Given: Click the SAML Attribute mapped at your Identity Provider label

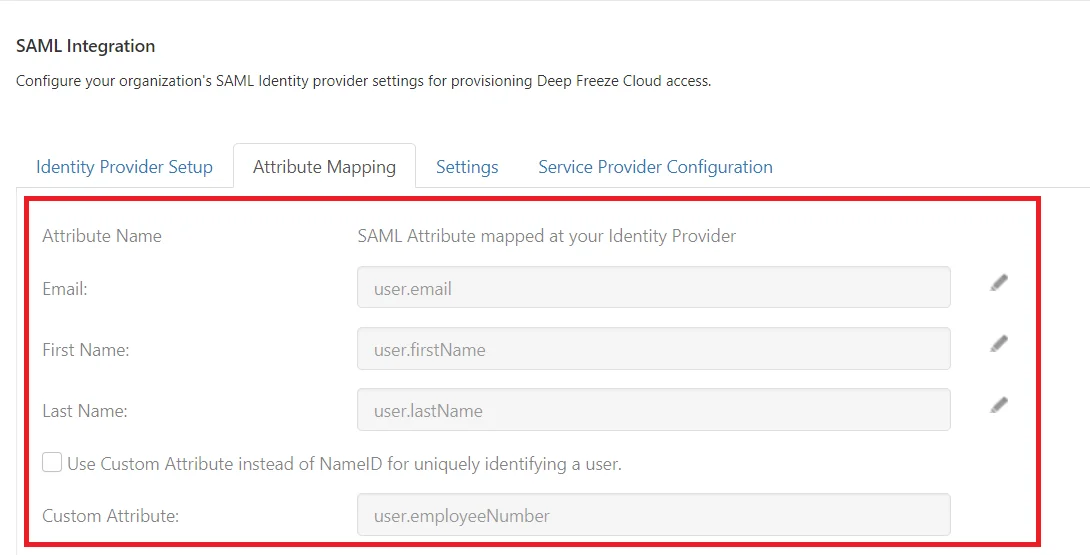Looking at the screenshot, I should pos(546,236).
